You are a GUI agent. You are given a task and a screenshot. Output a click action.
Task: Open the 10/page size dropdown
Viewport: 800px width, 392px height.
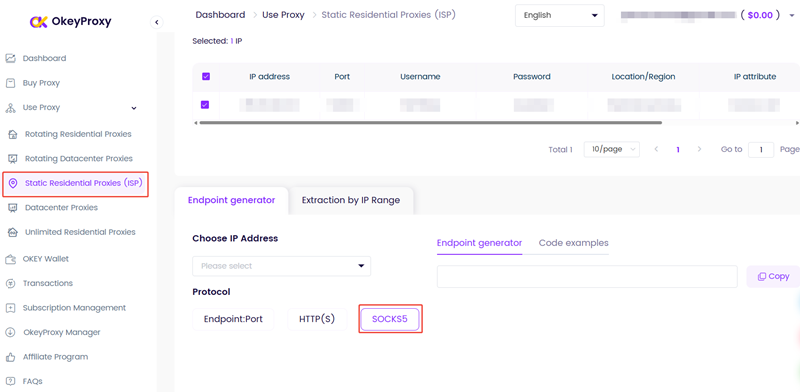(x=612, y=150)
